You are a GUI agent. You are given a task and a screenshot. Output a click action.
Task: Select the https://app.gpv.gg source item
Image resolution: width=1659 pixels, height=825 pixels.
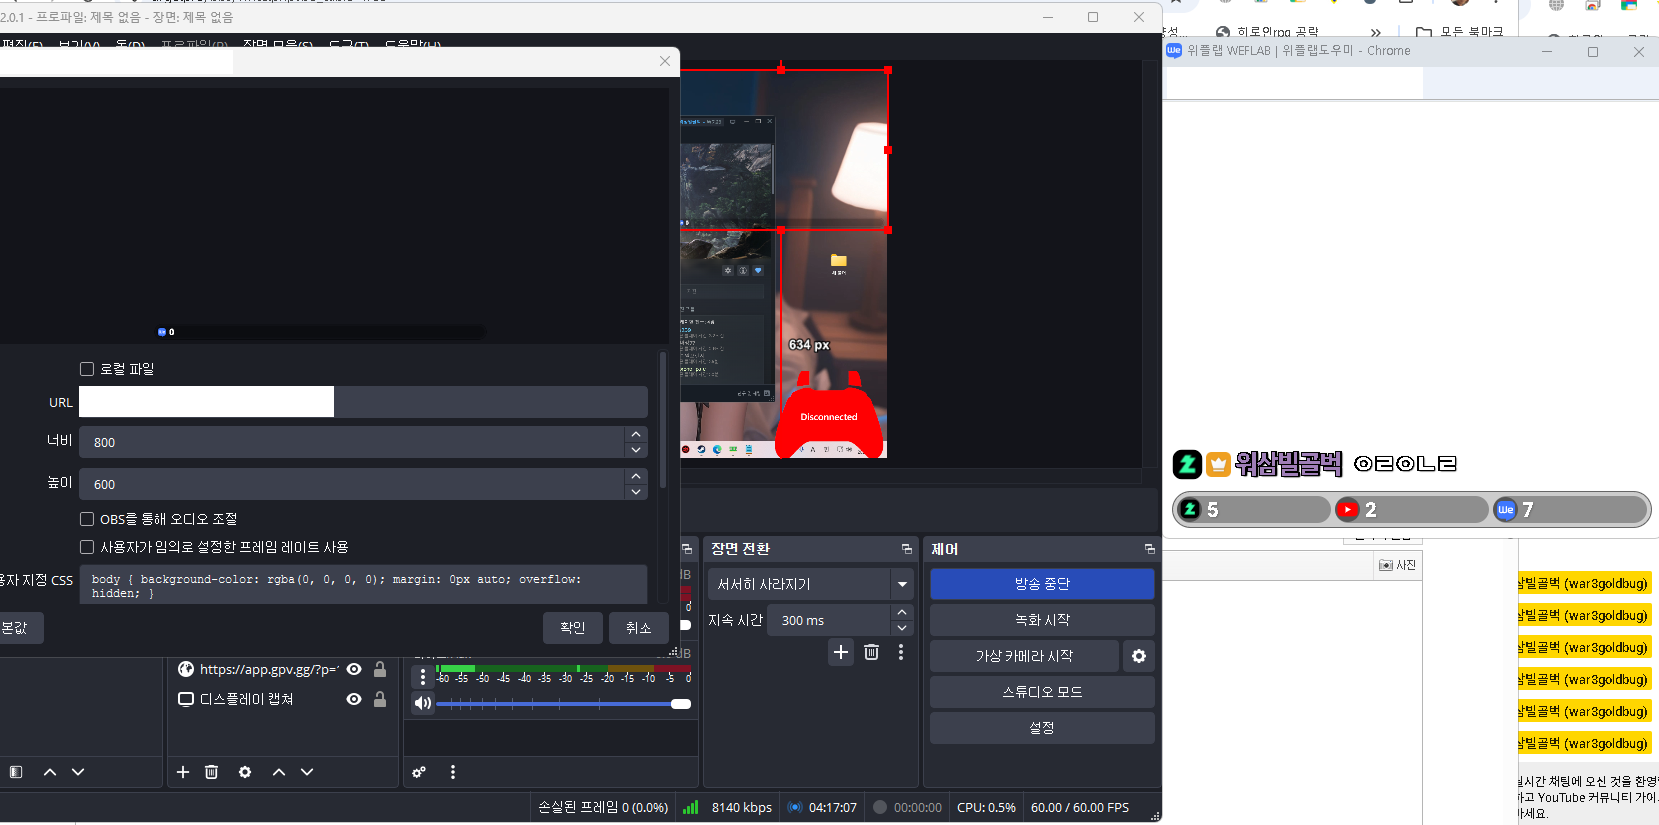pos(268,669)
